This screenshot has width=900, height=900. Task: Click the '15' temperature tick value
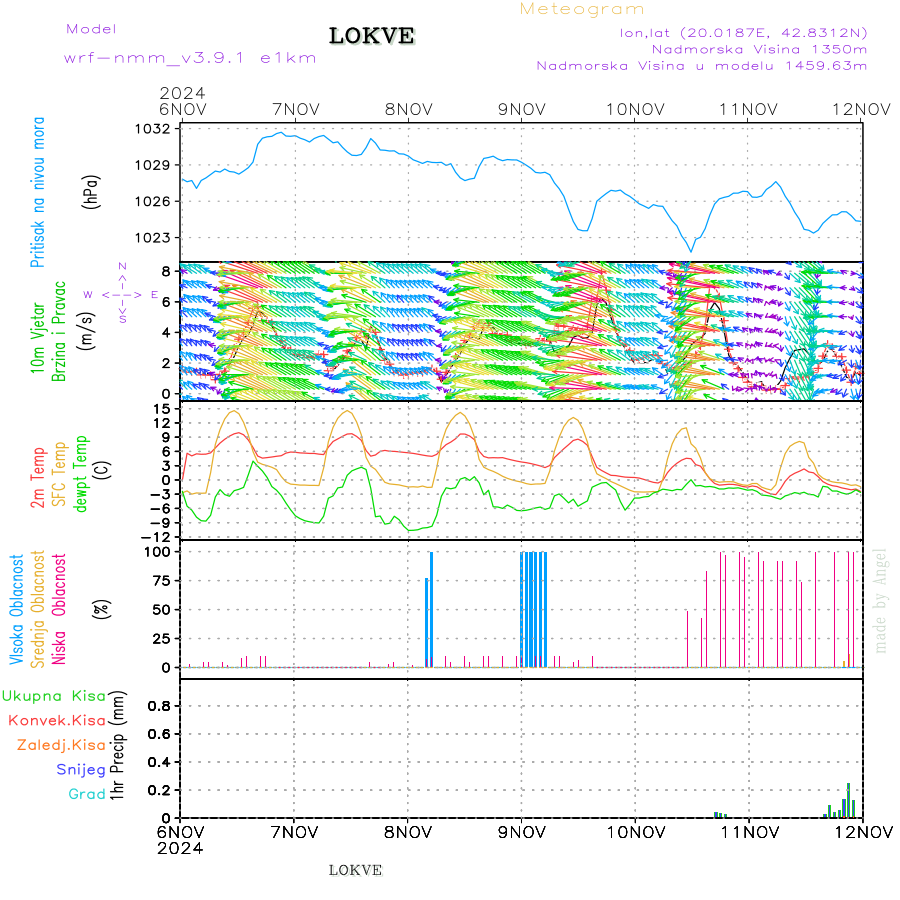coord(162,409)
